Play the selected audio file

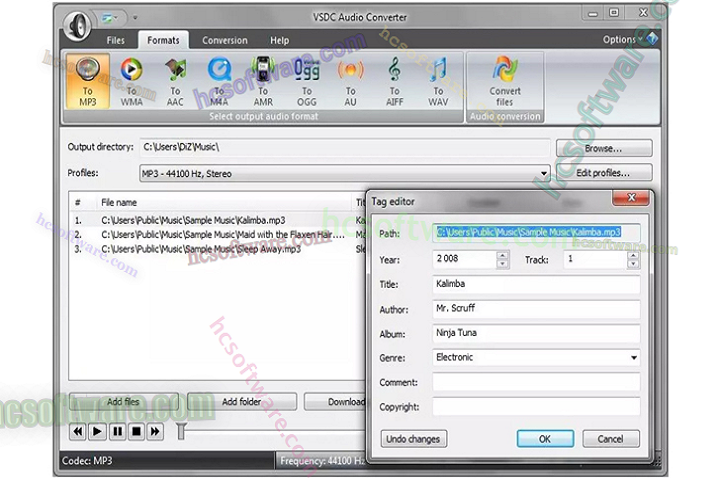(97, 431)
